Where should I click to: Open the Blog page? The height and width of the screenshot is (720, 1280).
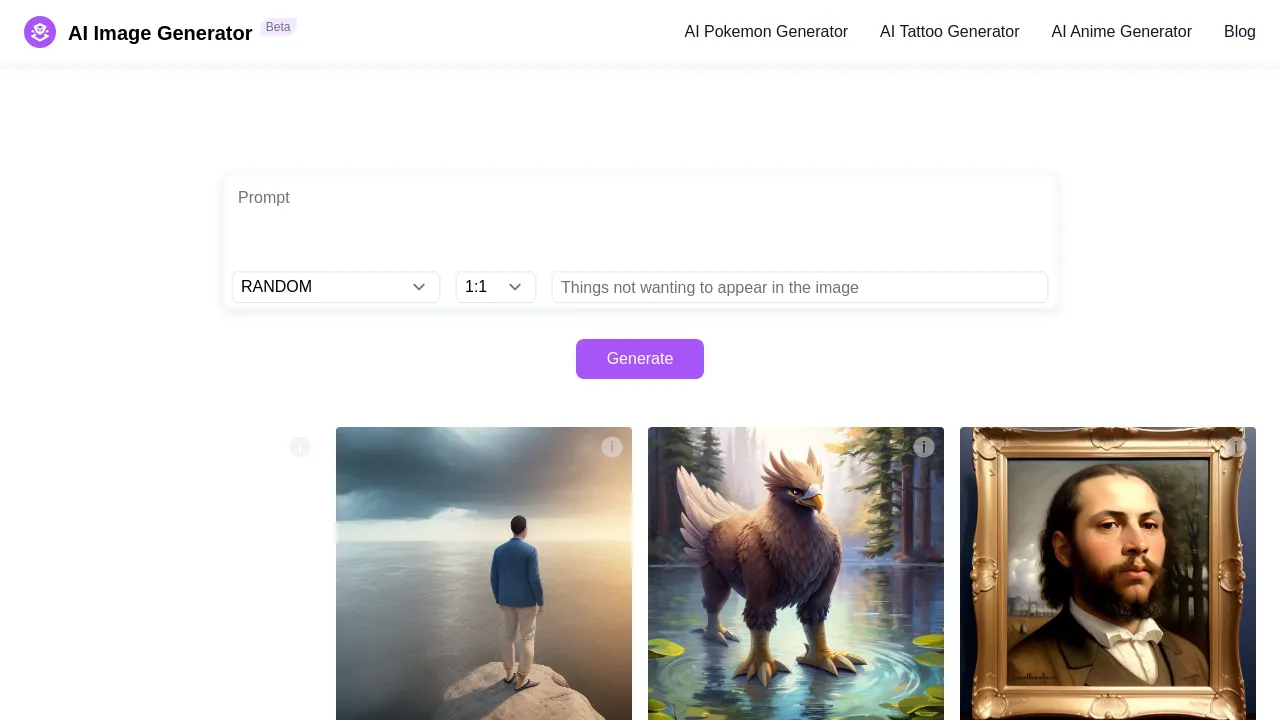(1239, 31)
